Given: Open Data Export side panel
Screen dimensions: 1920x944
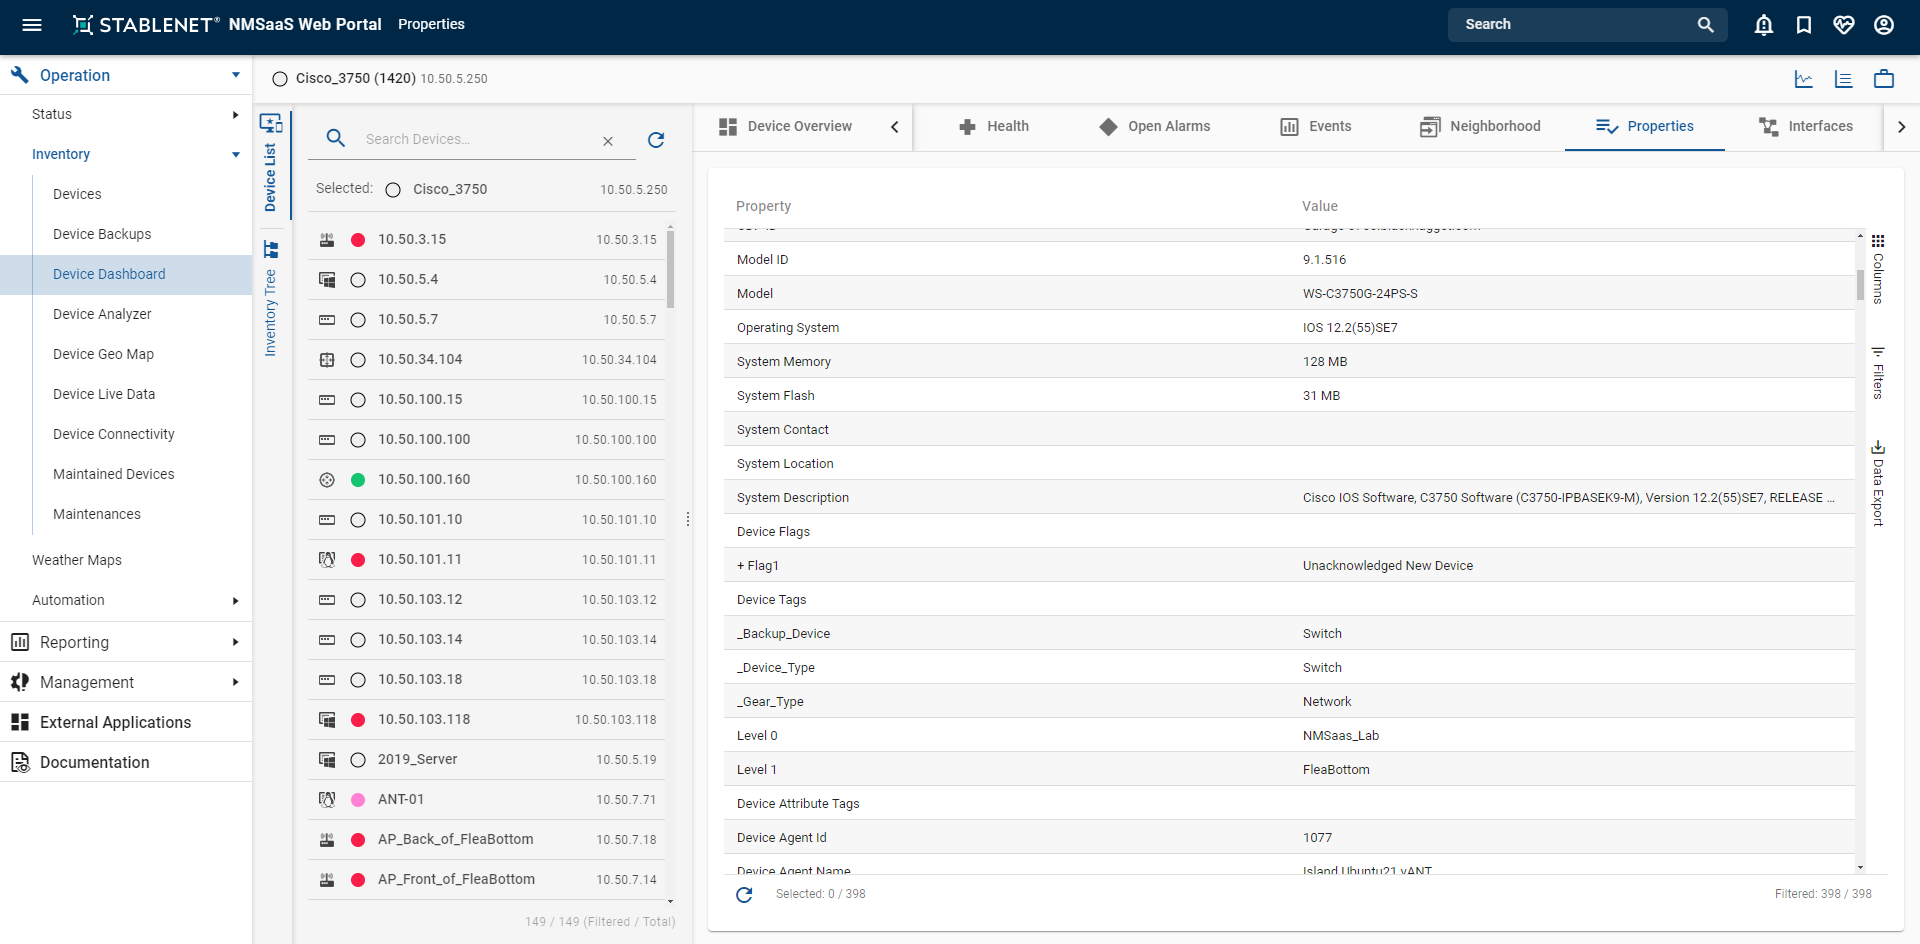Looking at the screenshot, I should click(x=1878, y=483).
